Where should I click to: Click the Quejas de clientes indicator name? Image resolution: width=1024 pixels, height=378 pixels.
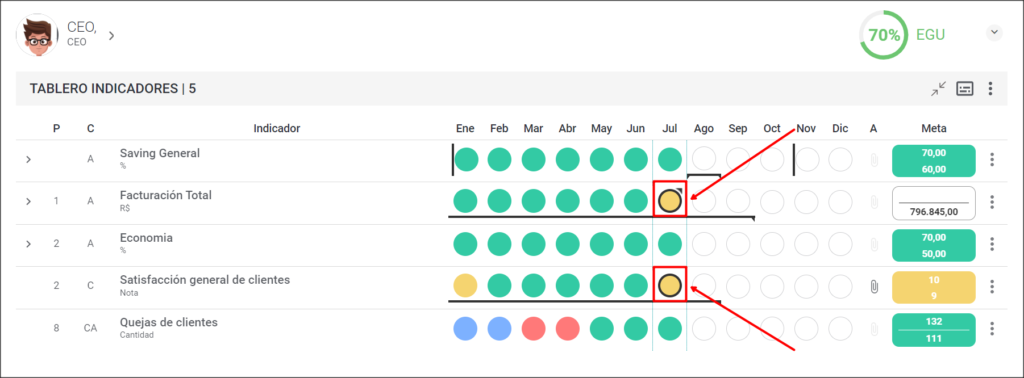[x=168, y=322]
